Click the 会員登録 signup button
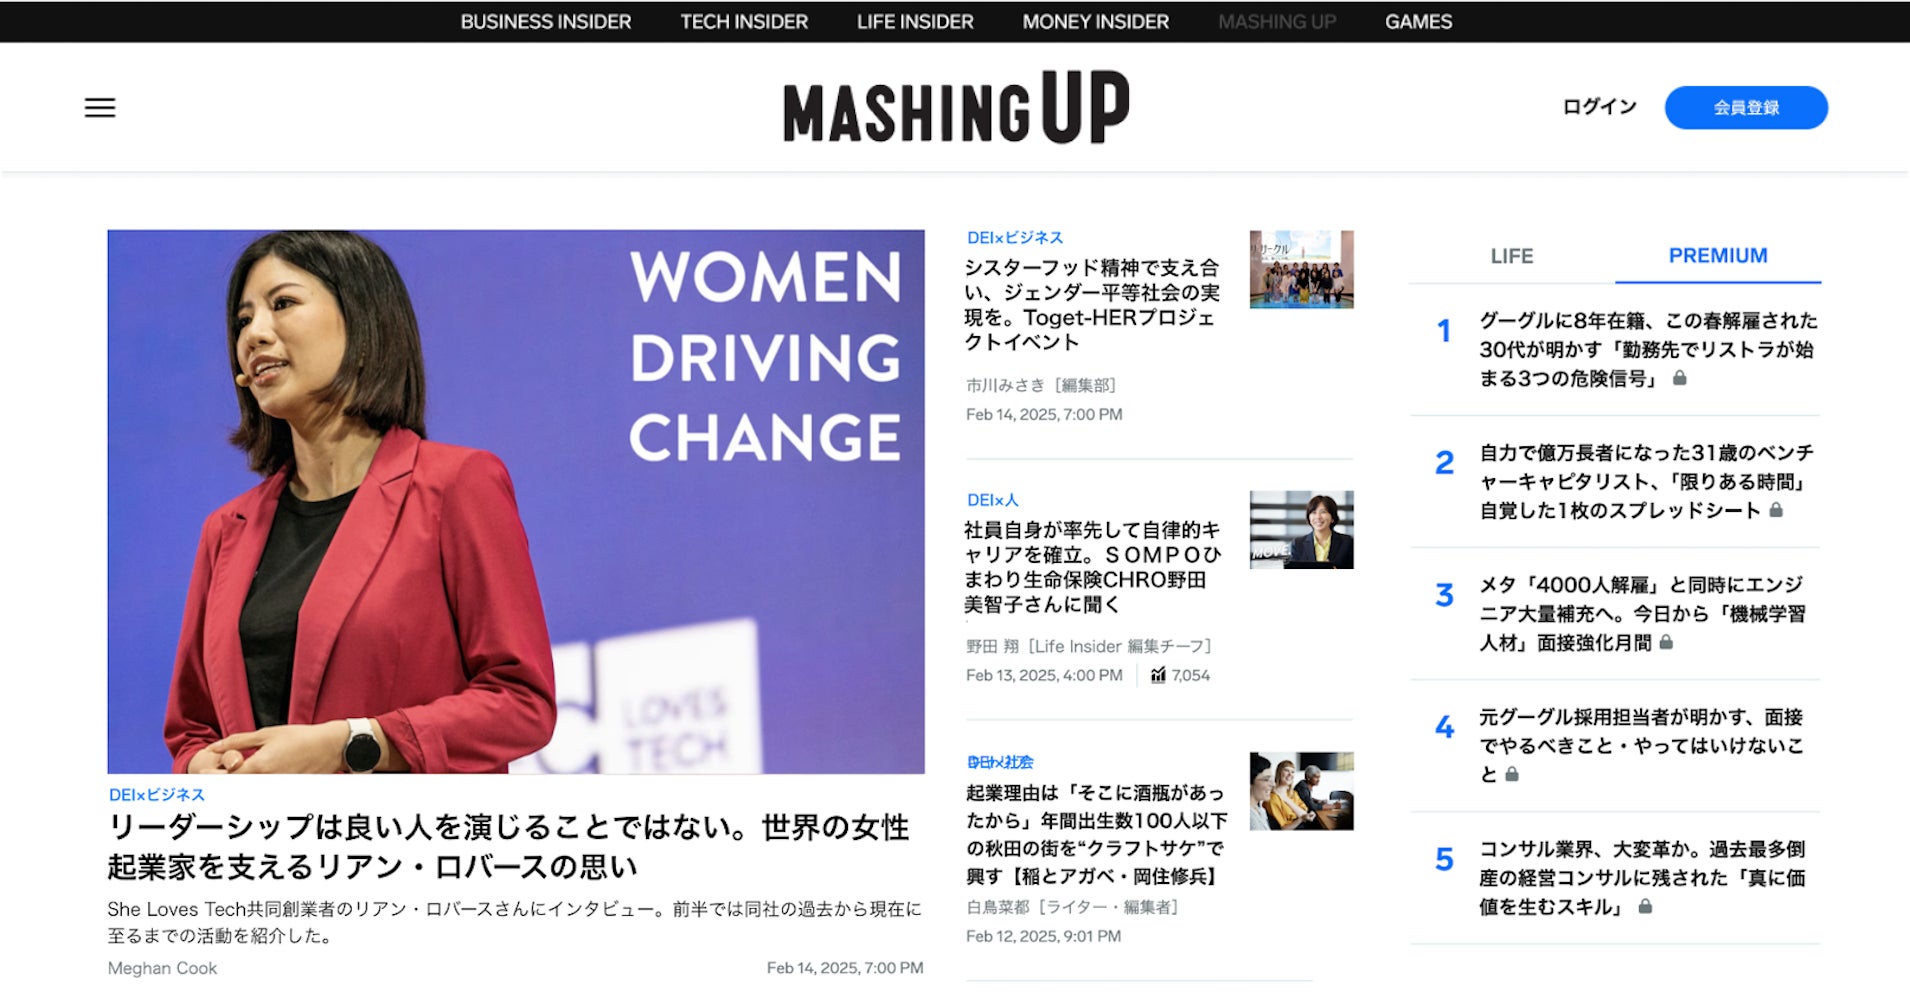The image size is (1910, 1000). coord(1746,107)
